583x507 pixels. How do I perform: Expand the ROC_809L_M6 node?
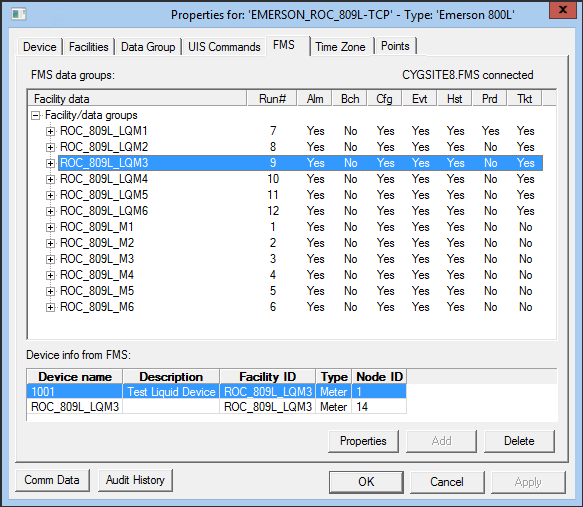point(50,307)
